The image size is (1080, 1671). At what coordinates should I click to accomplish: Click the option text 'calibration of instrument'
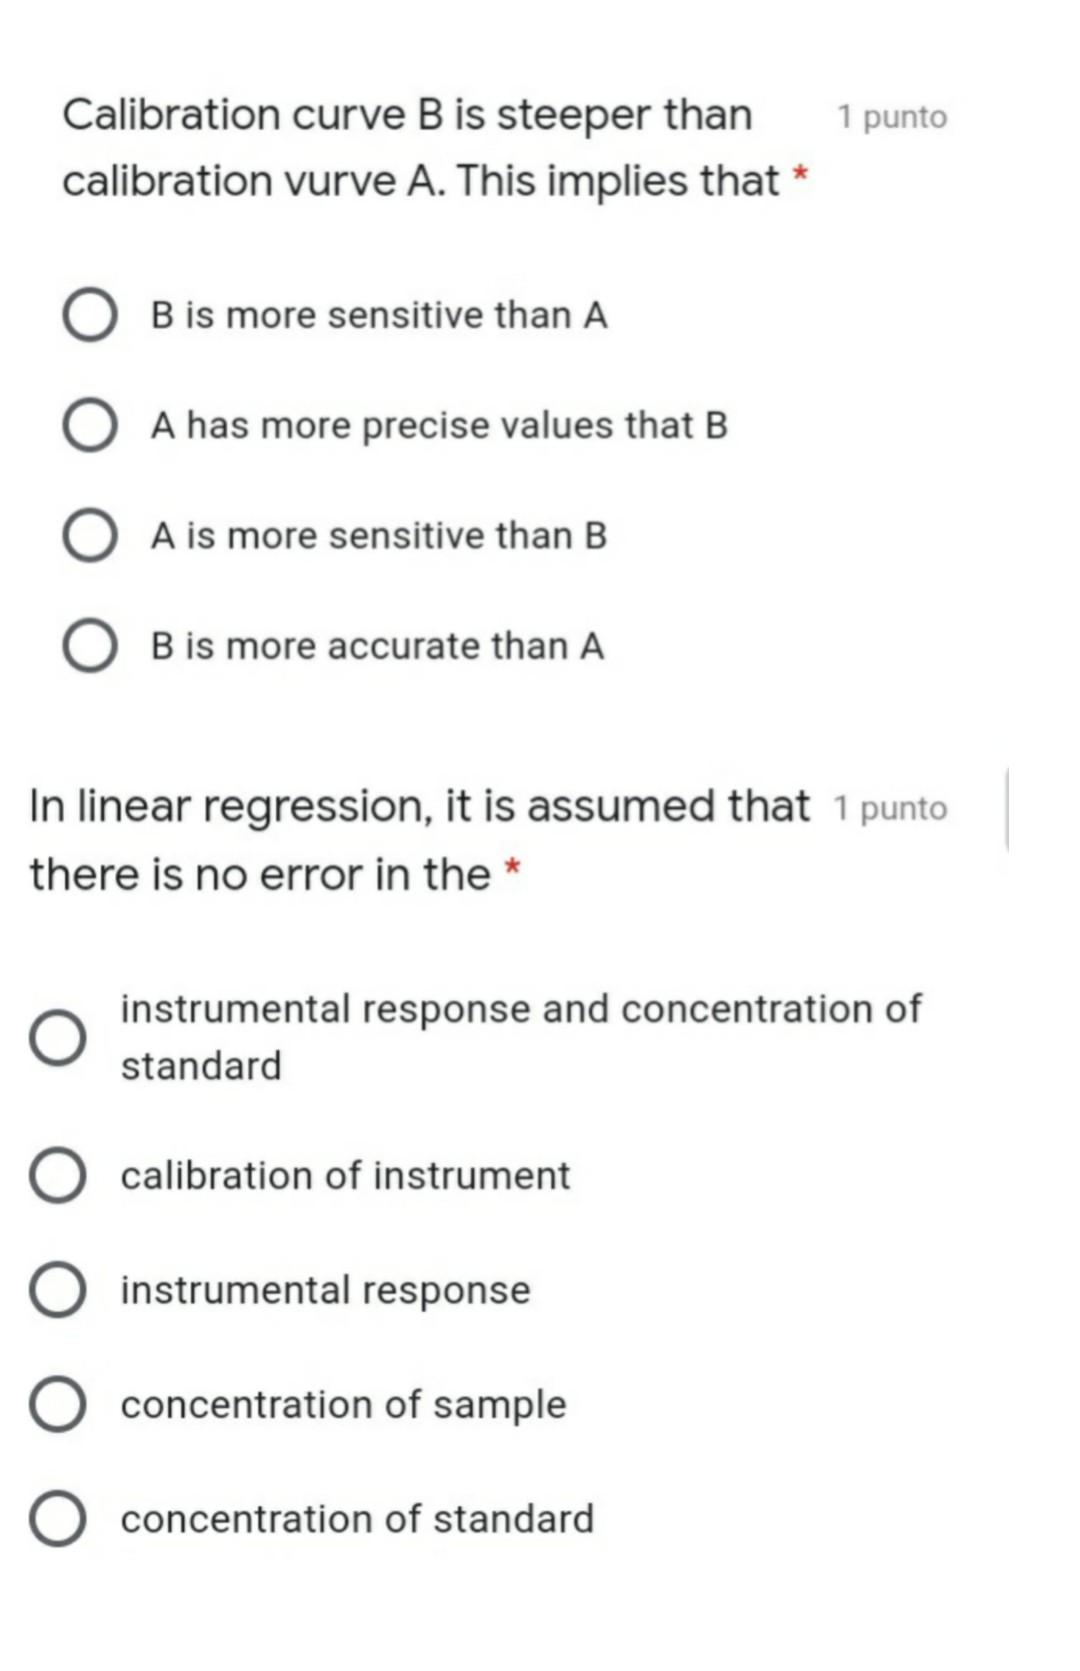click(345, 1176)
